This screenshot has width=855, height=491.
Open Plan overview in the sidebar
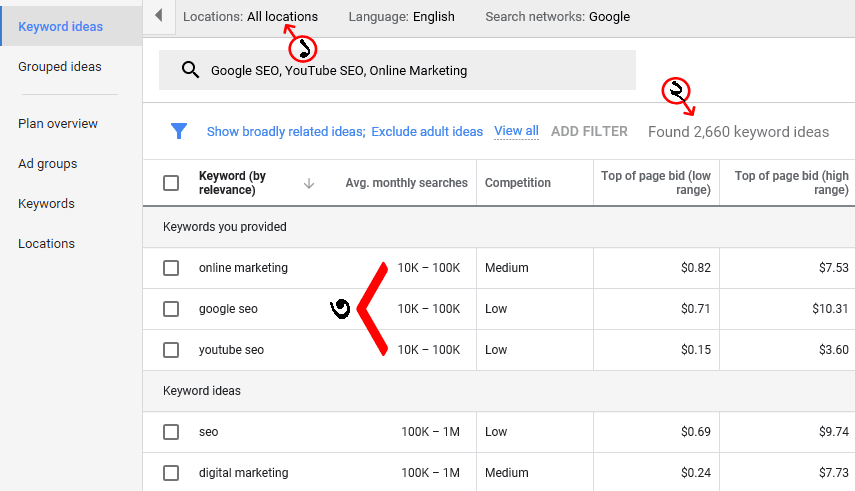(58, 124)
